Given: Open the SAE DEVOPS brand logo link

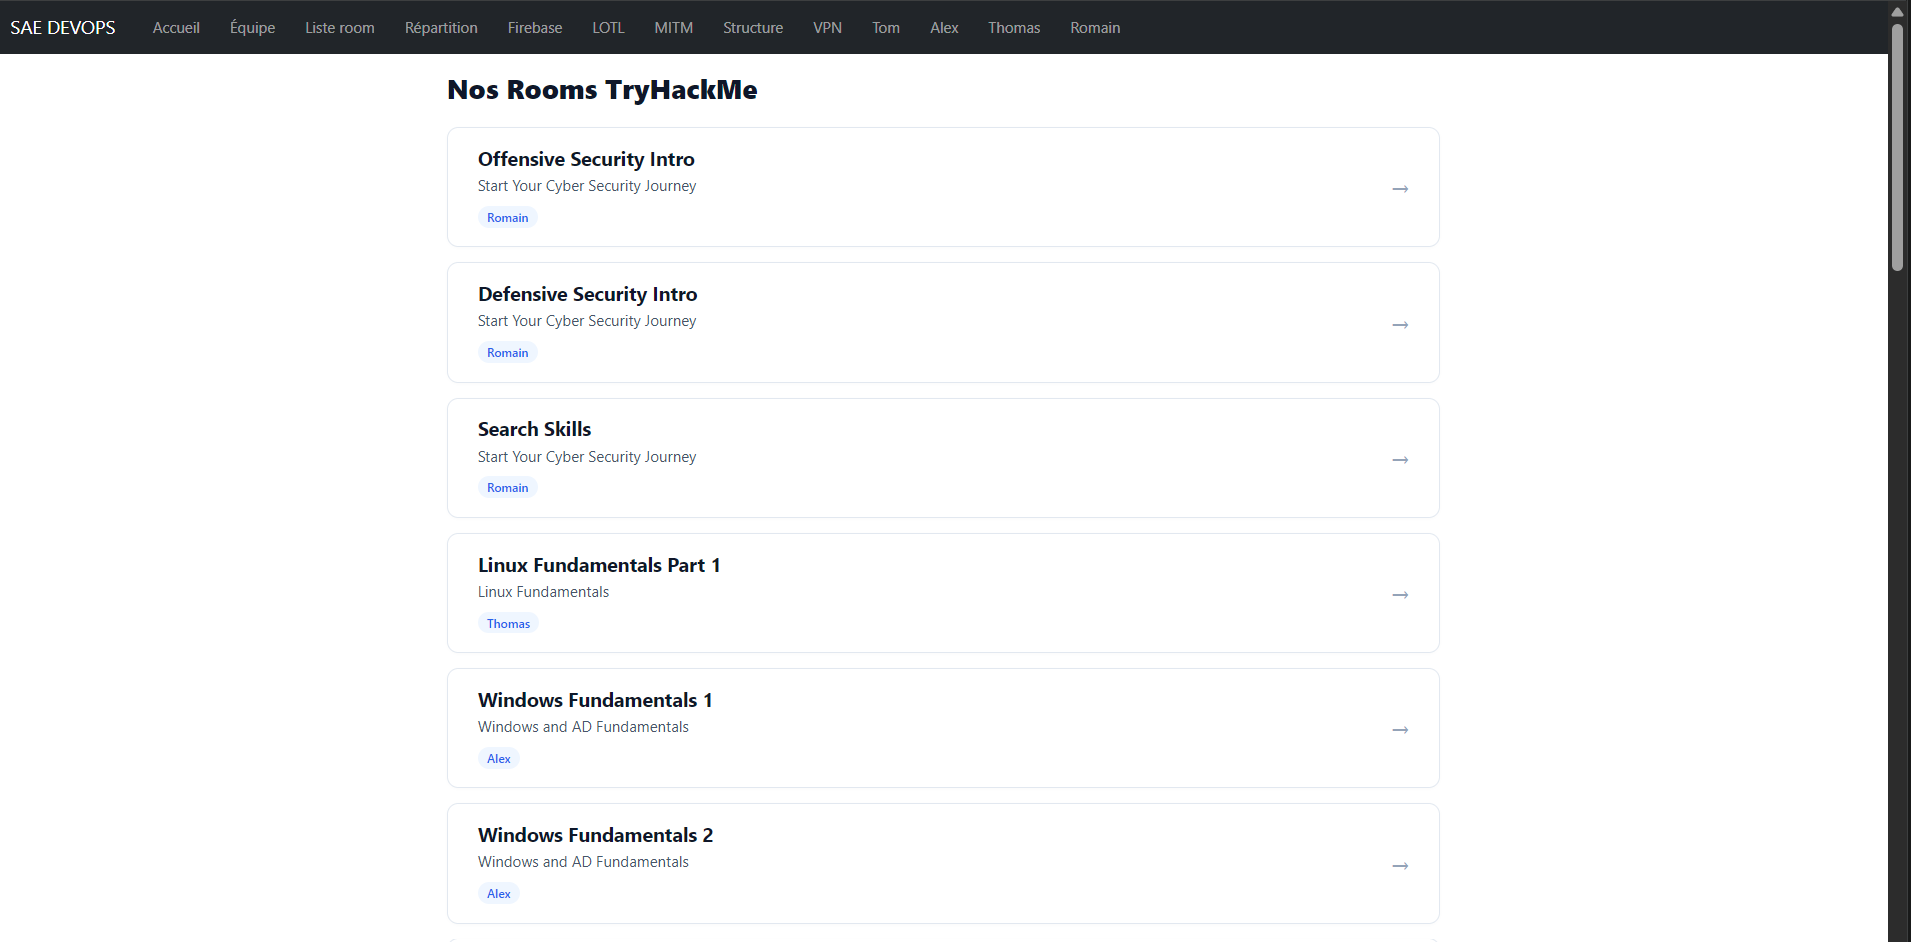Looking at the screenshot, I should (63, 28).
